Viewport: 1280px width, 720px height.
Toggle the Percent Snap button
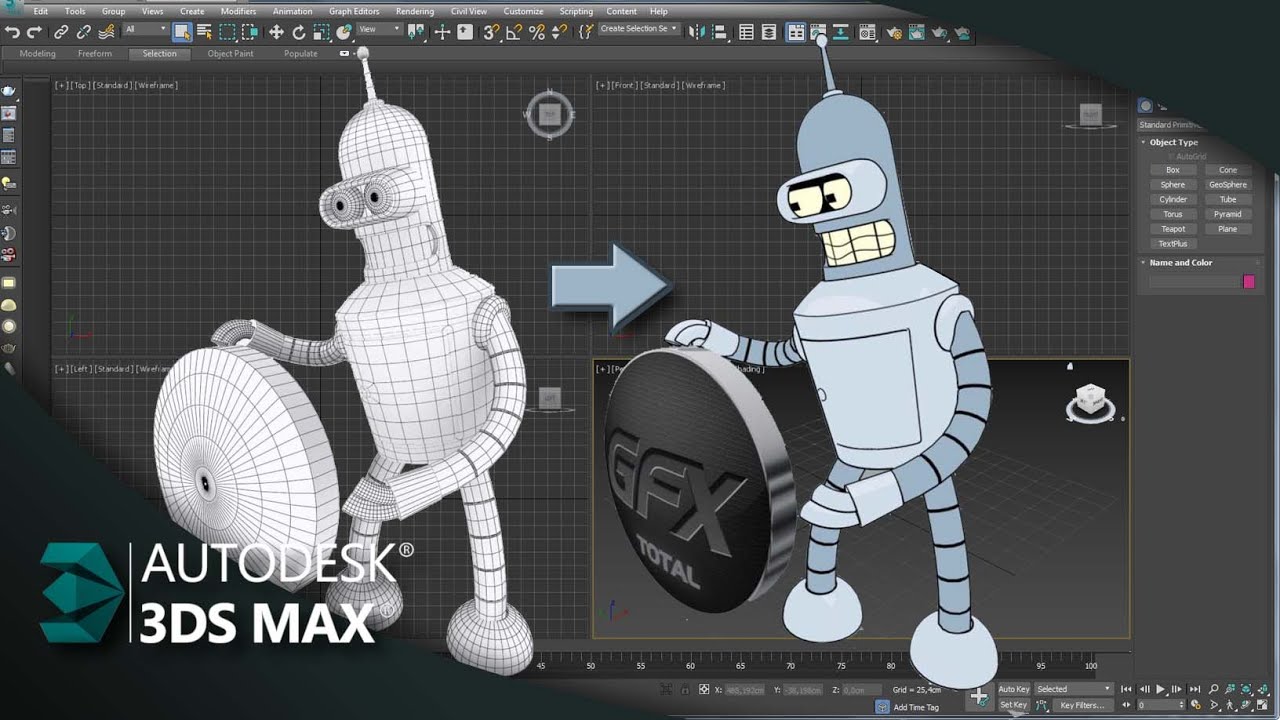tap(537, 32)
